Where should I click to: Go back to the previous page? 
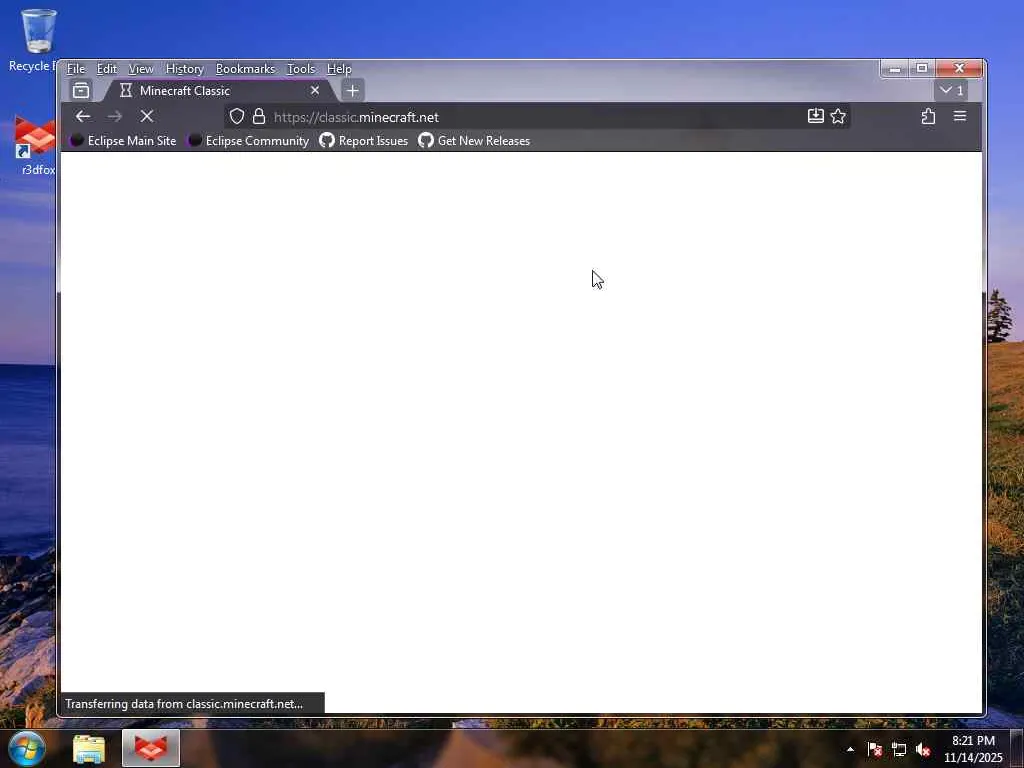(x=83, y=116)
